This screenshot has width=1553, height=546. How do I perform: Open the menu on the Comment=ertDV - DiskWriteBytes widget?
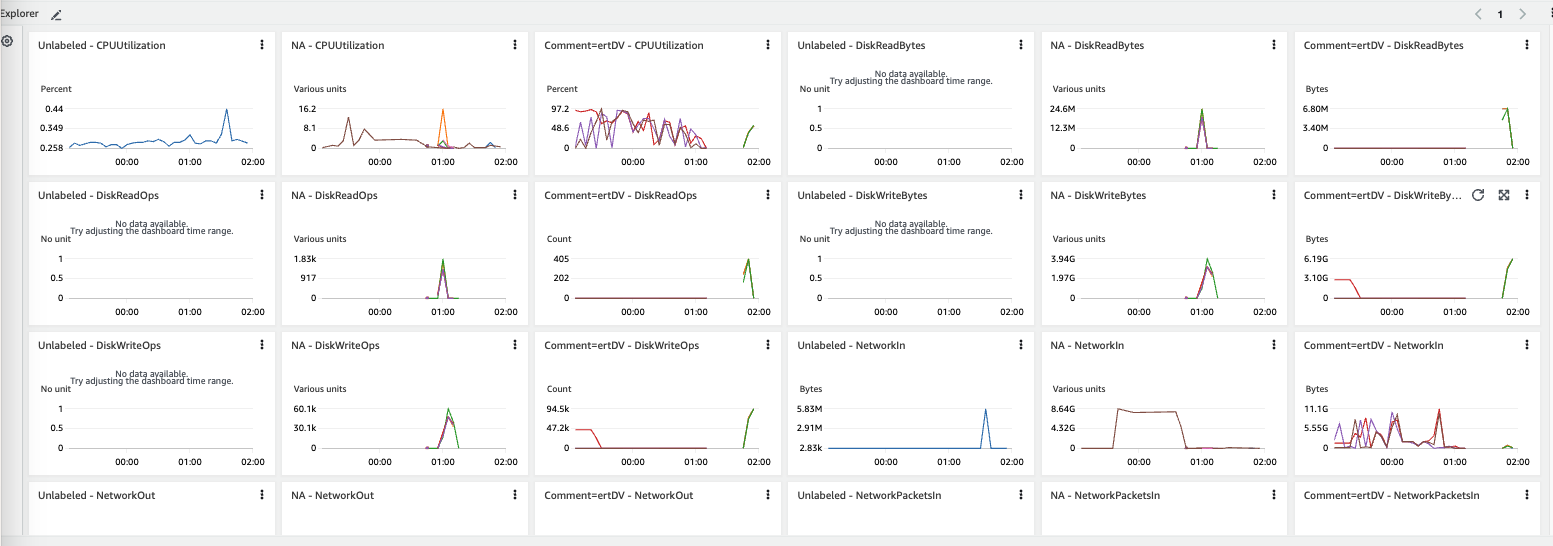tap(1527, 195)
